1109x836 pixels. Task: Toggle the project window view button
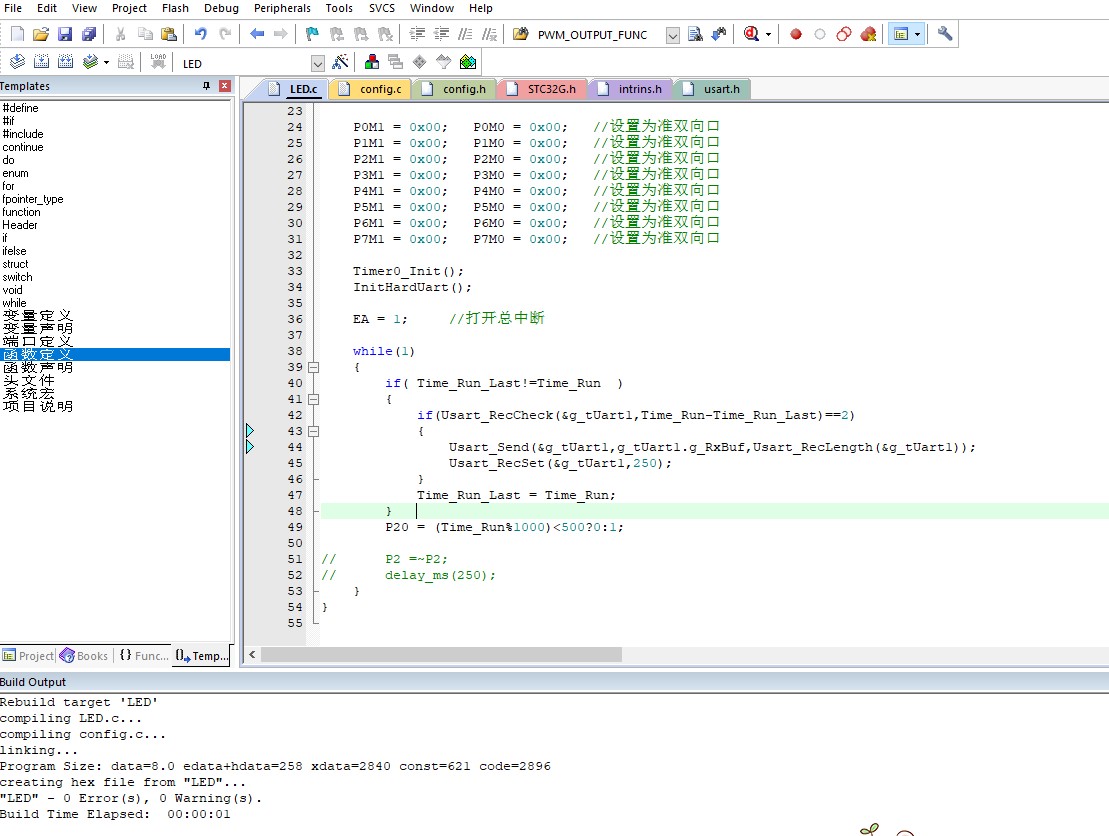901,34
